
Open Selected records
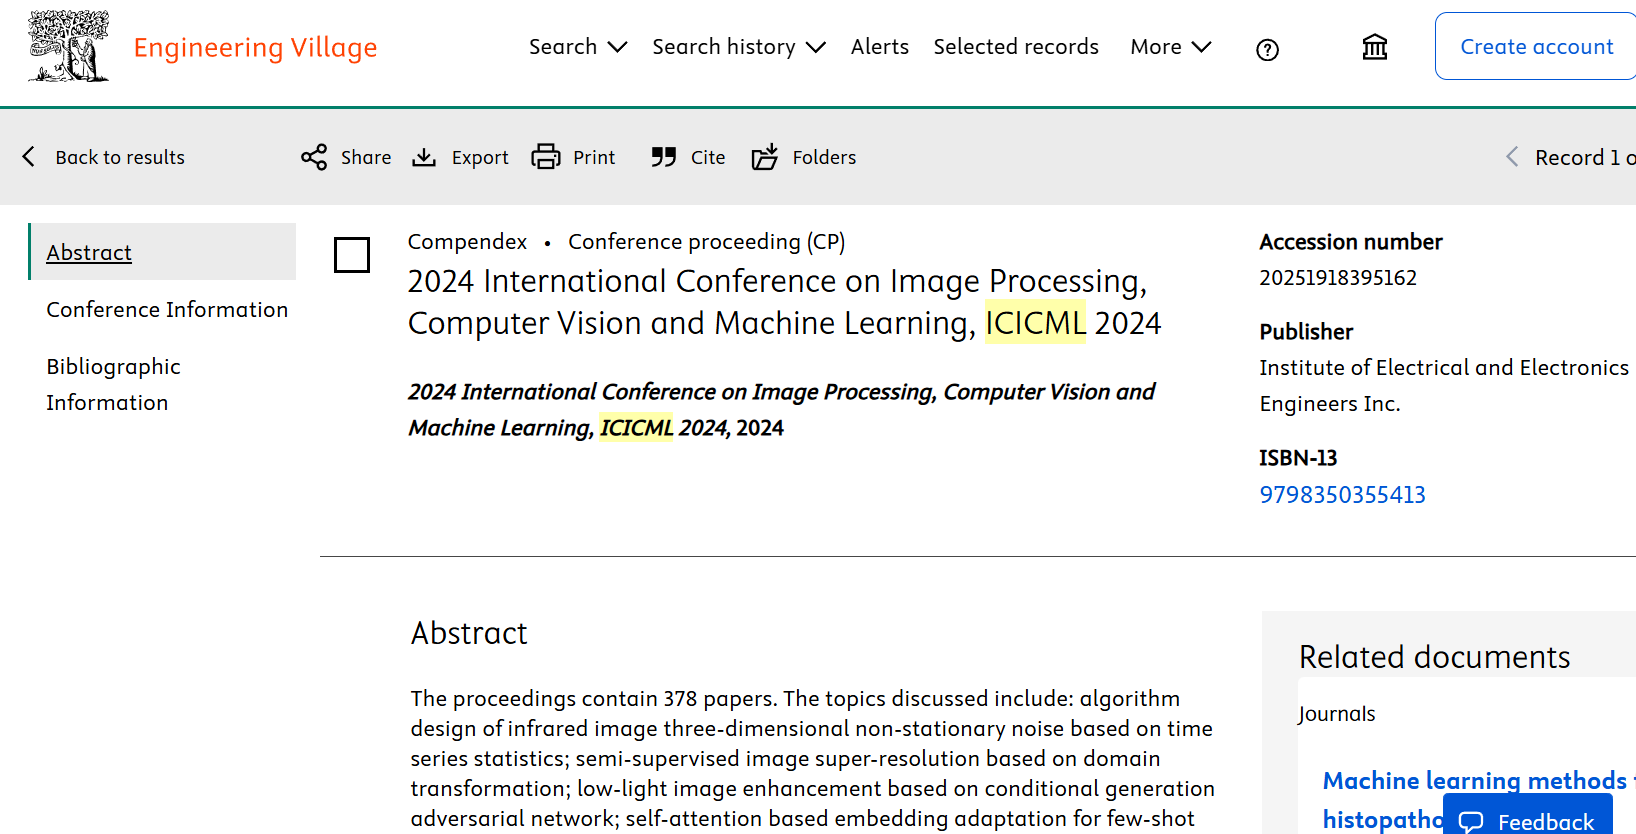tap(1016, 47)
